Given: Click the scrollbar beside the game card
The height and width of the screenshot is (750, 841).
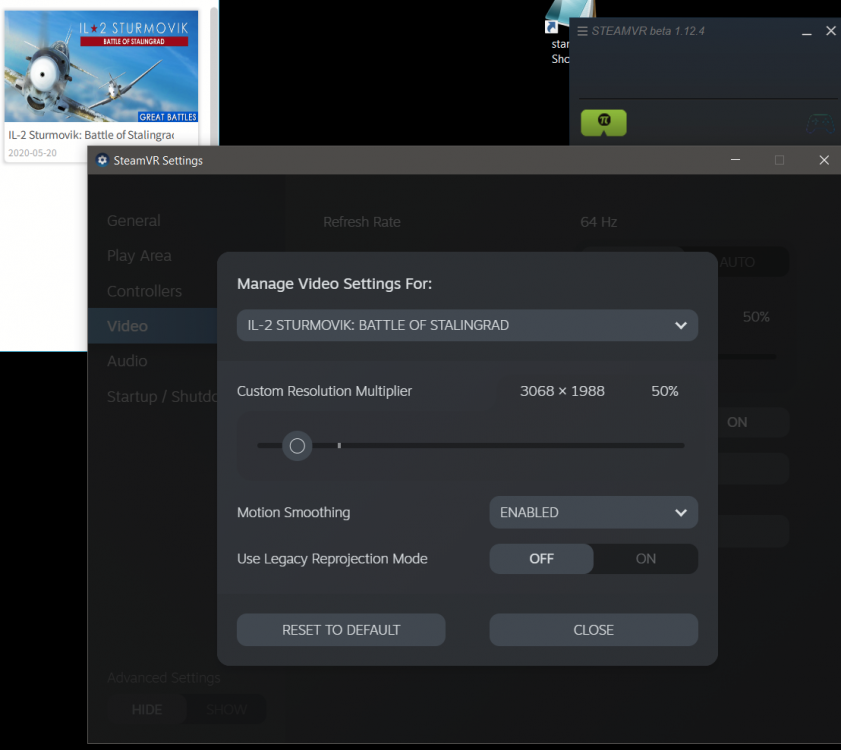Looking at the screenshot, I should (214, 75).
